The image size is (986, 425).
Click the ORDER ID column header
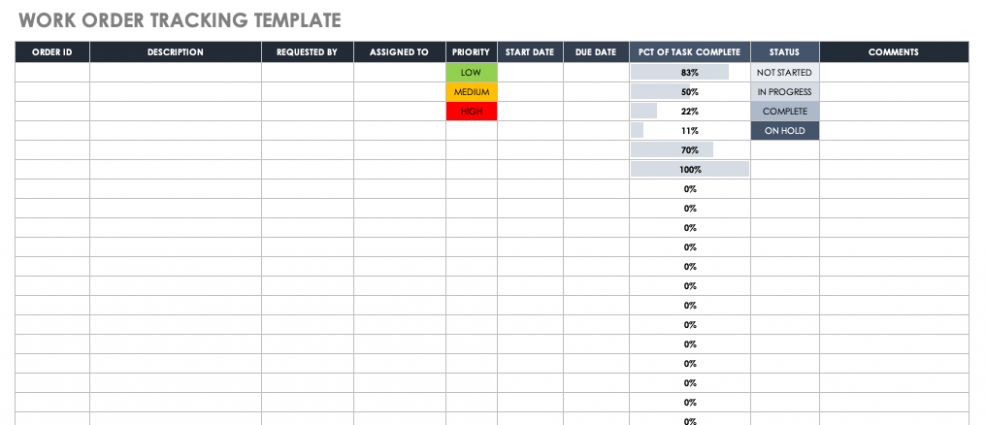pyautogui.click(x=53, y=52)
